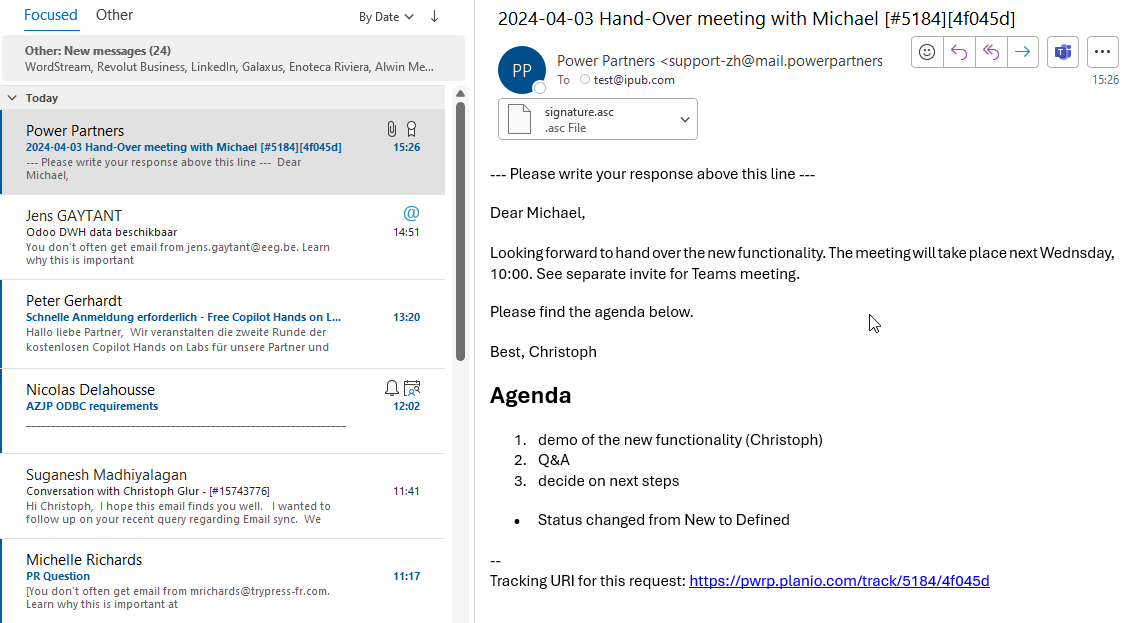Click recipient test@ipub.com
This screenshot has width=1132, height=623.
(634, 79)
